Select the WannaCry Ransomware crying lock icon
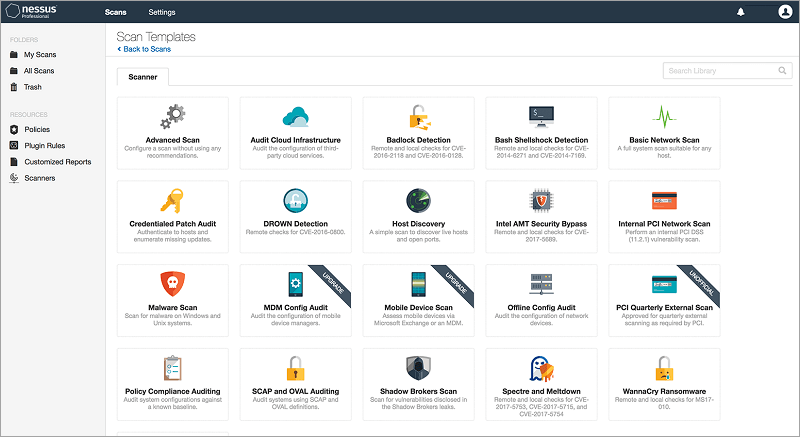800x437 pixels. pyautogui.click(x=664, y=368)
